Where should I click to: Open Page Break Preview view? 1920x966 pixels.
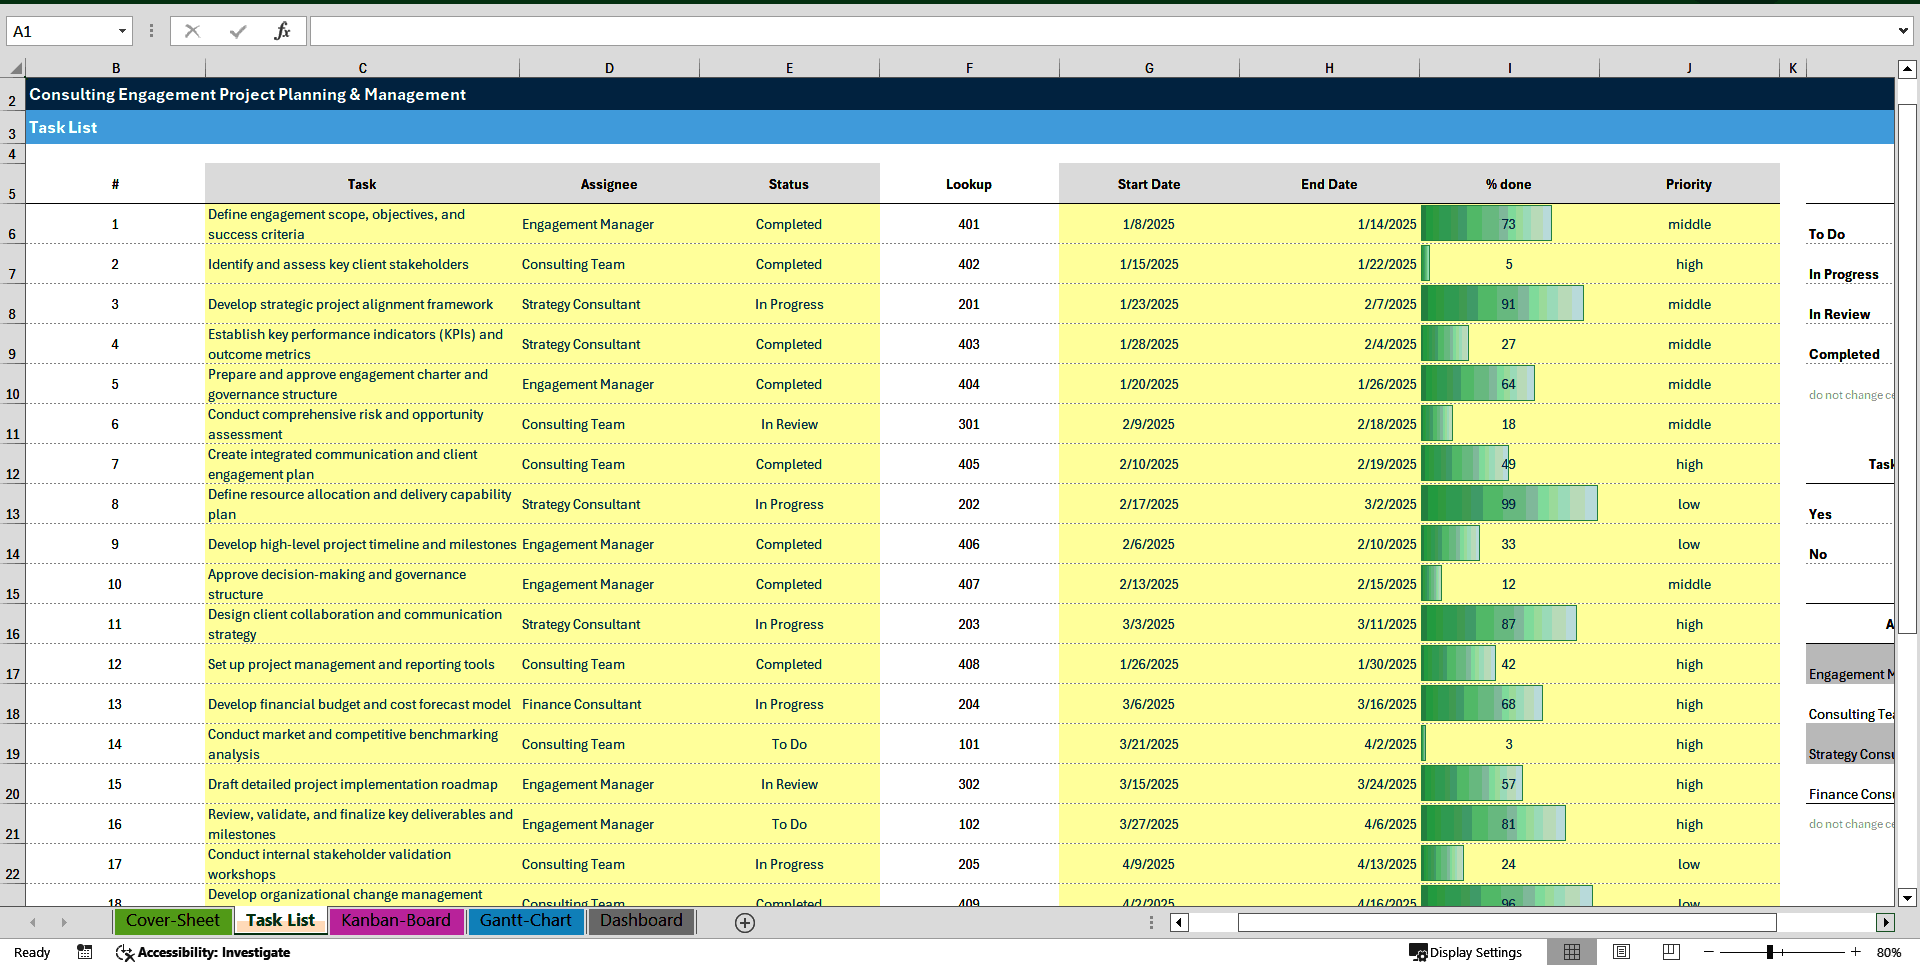pos(1670,952)
